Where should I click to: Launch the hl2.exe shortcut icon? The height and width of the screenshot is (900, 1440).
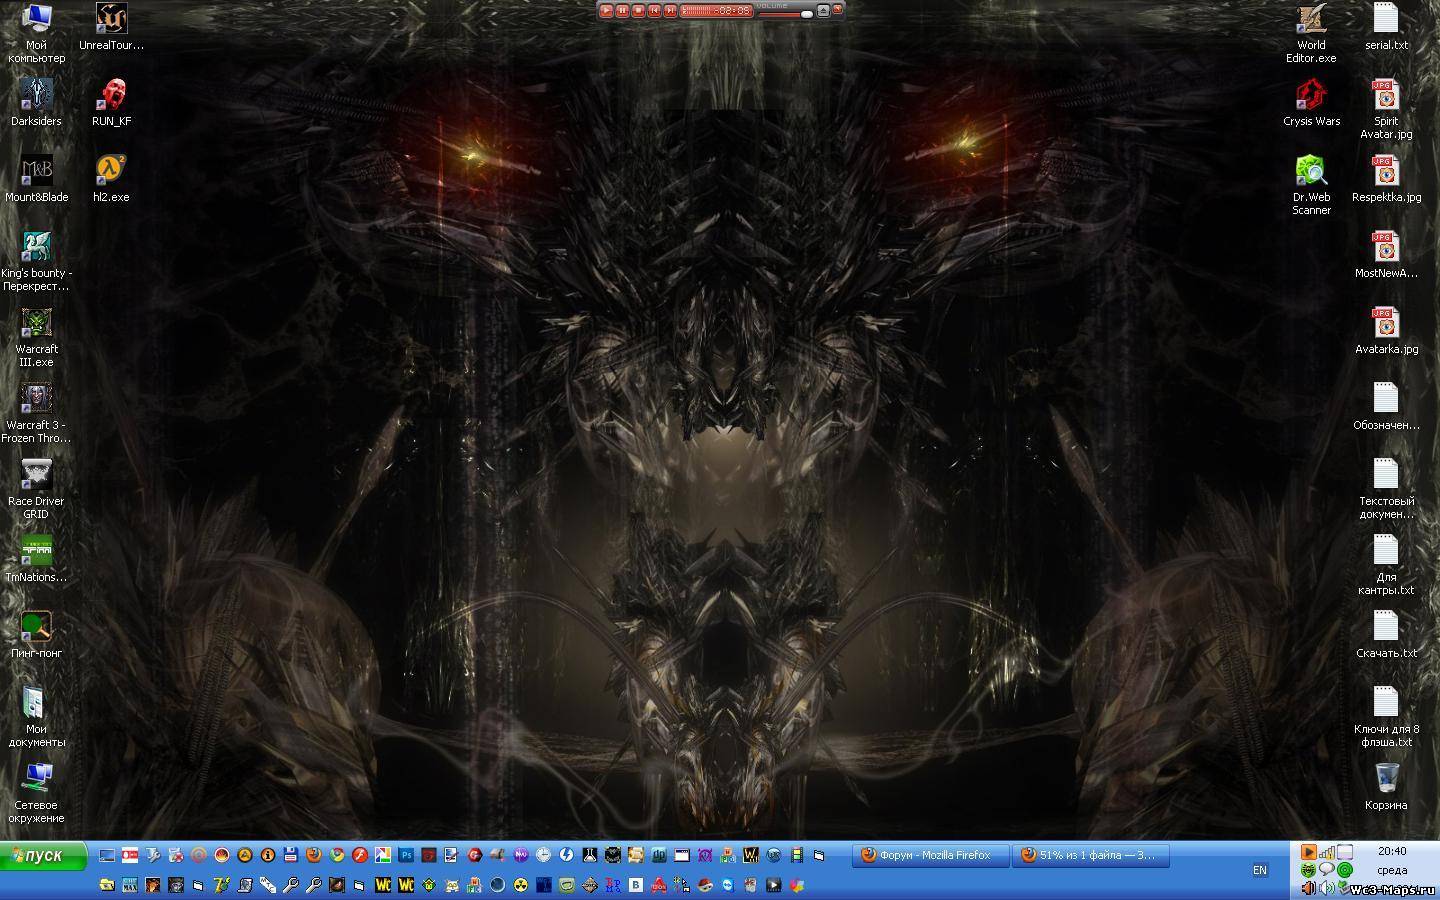tap(111, 171)
